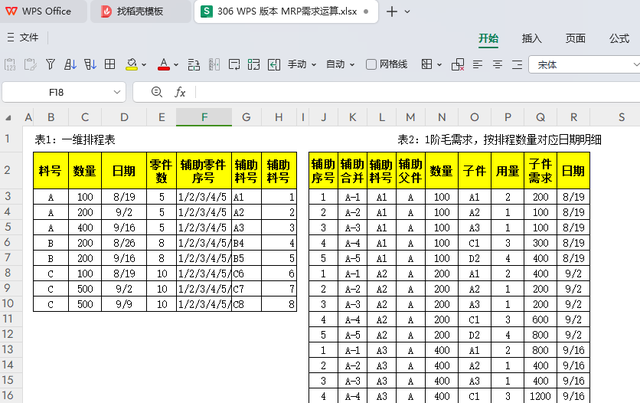
Task: Open the 手动 dropdown
Action: [x=302, y=65]
